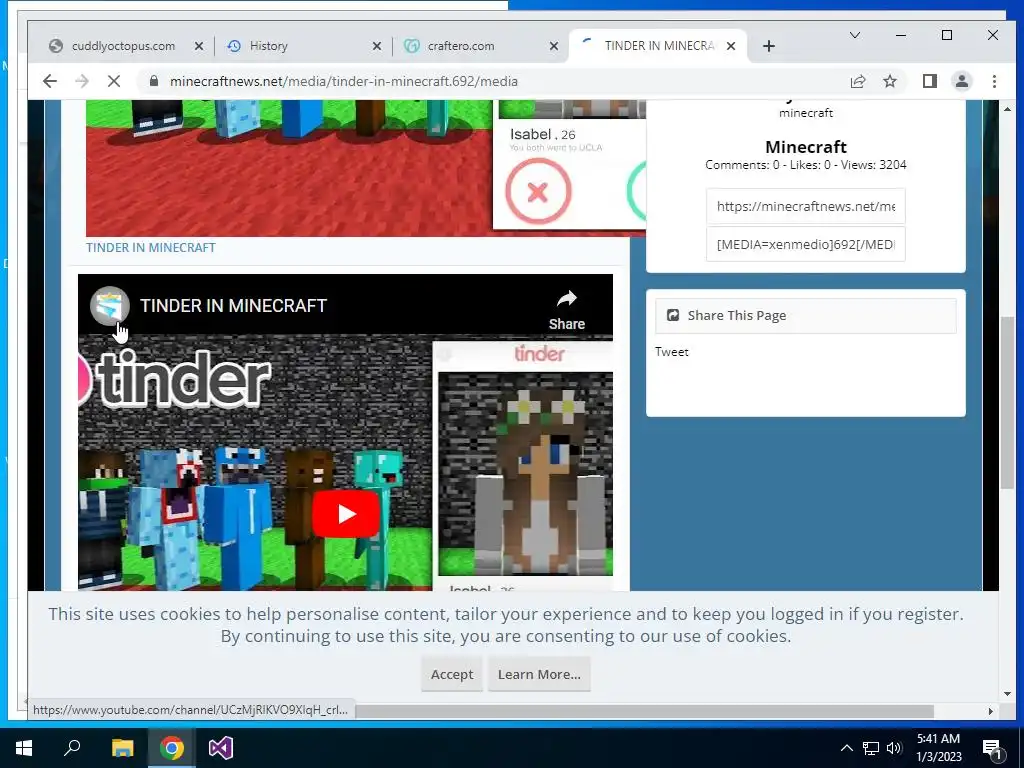Image resolution: width=1024 pixels, height=768 pixels.
Task: Open the taskbar clock and date
Action: (938, 748)
